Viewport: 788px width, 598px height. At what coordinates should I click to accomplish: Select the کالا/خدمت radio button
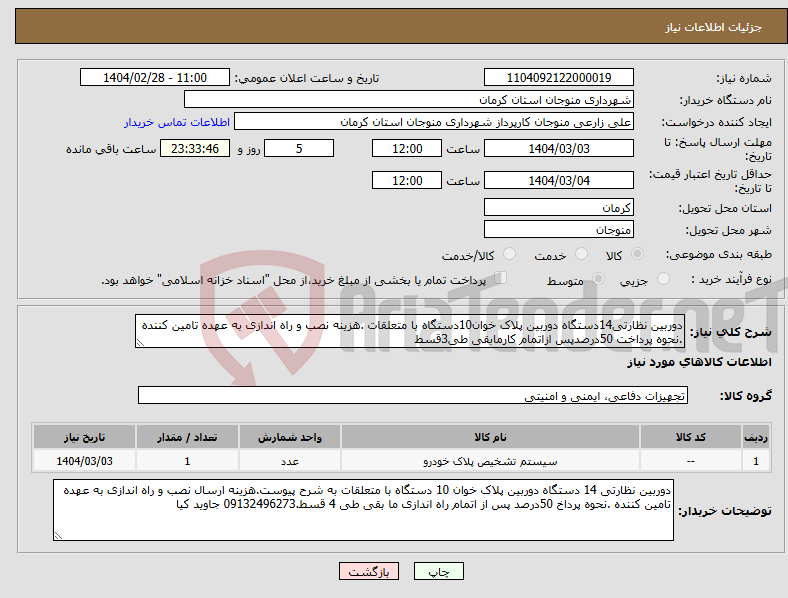click(509, 254)
